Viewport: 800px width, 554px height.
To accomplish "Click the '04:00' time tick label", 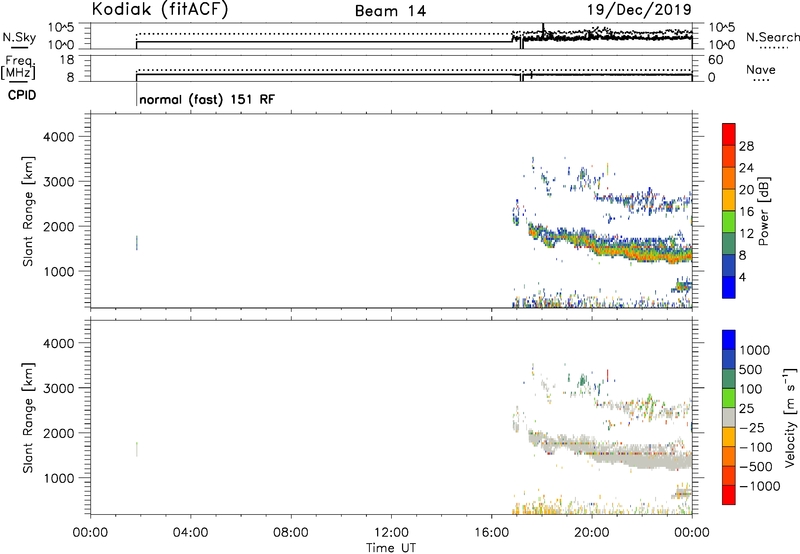I will click(190, 533).
